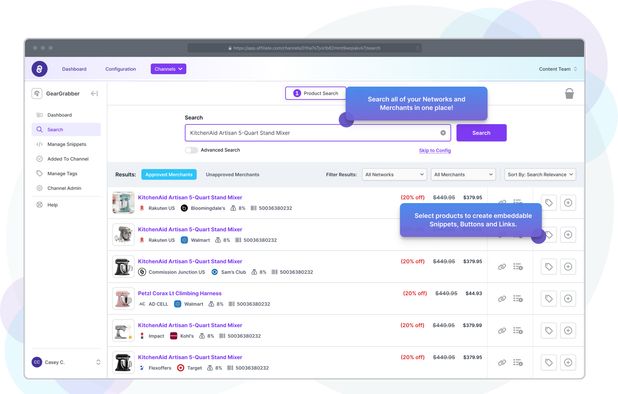The width and height of the screenshot is (618, 394).
Task: Open list options for the Kohl's mixer
Action: [x=518, y=331]
